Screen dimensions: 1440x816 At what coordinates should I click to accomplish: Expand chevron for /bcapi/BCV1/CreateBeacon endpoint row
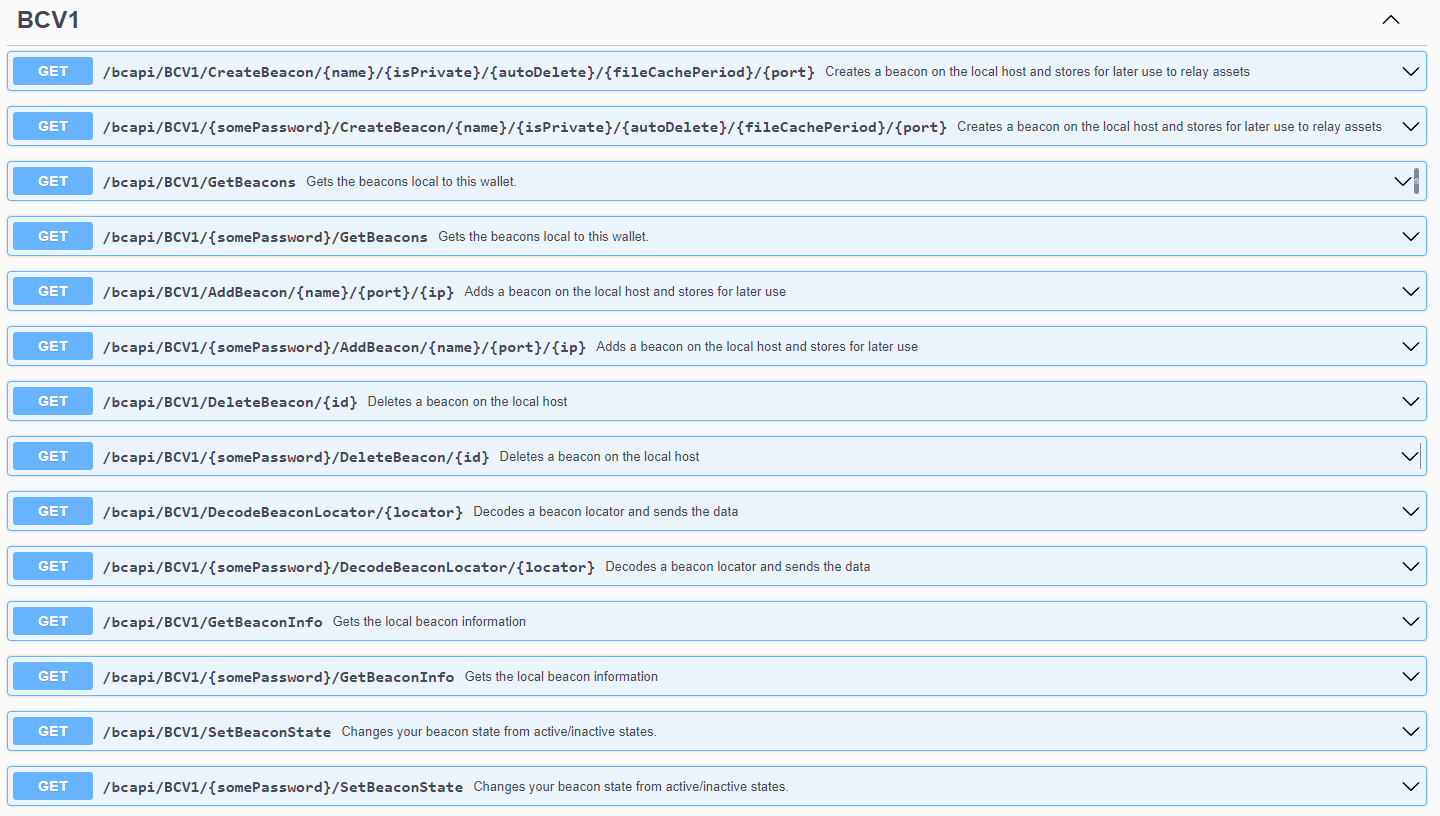tap(1411, 72)
